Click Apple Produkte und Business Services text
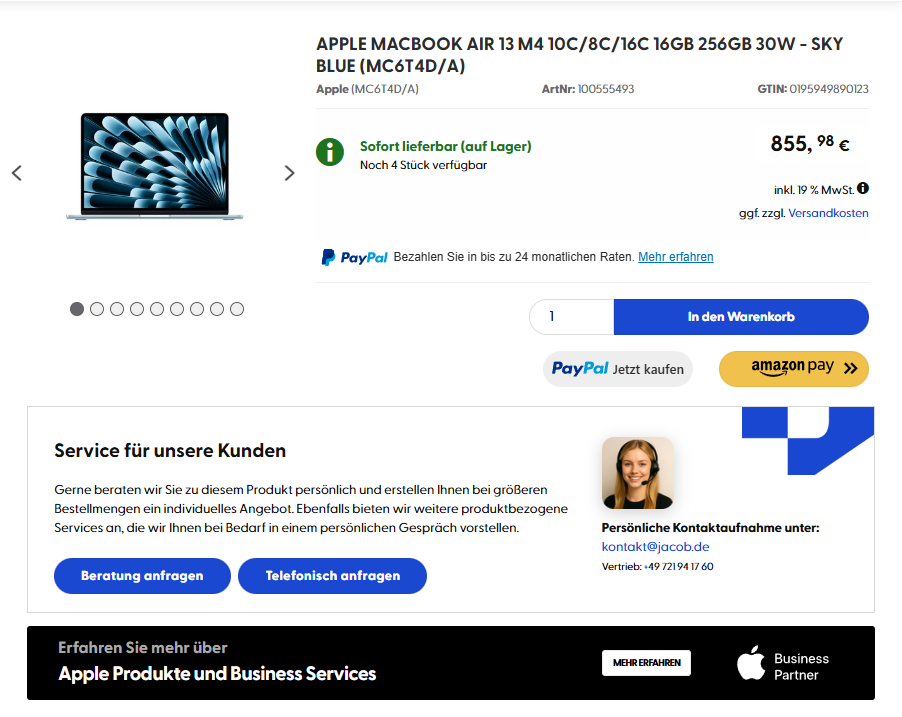The height and width of the screenshot is (717, 902). coord(217,673)
